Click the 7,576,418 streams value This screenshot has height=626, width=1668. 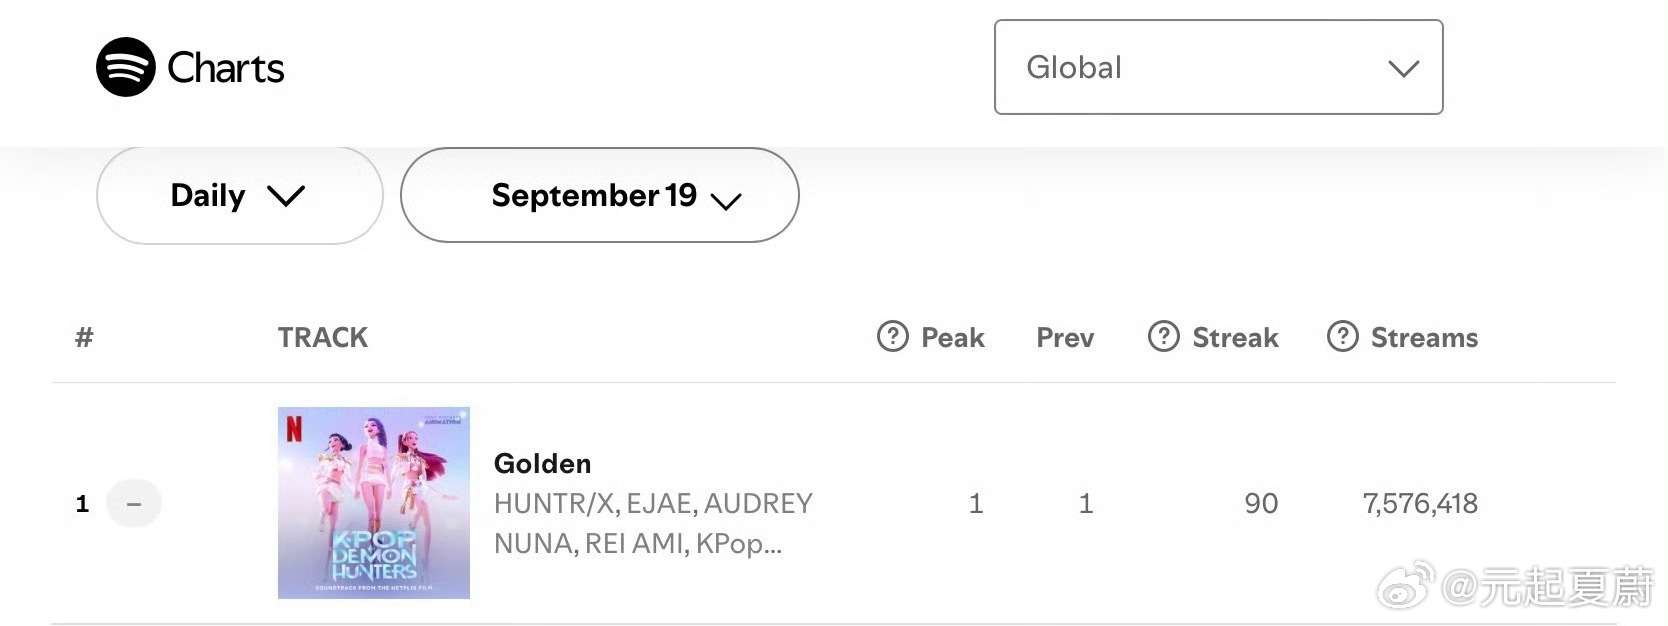coord(1420,503)
